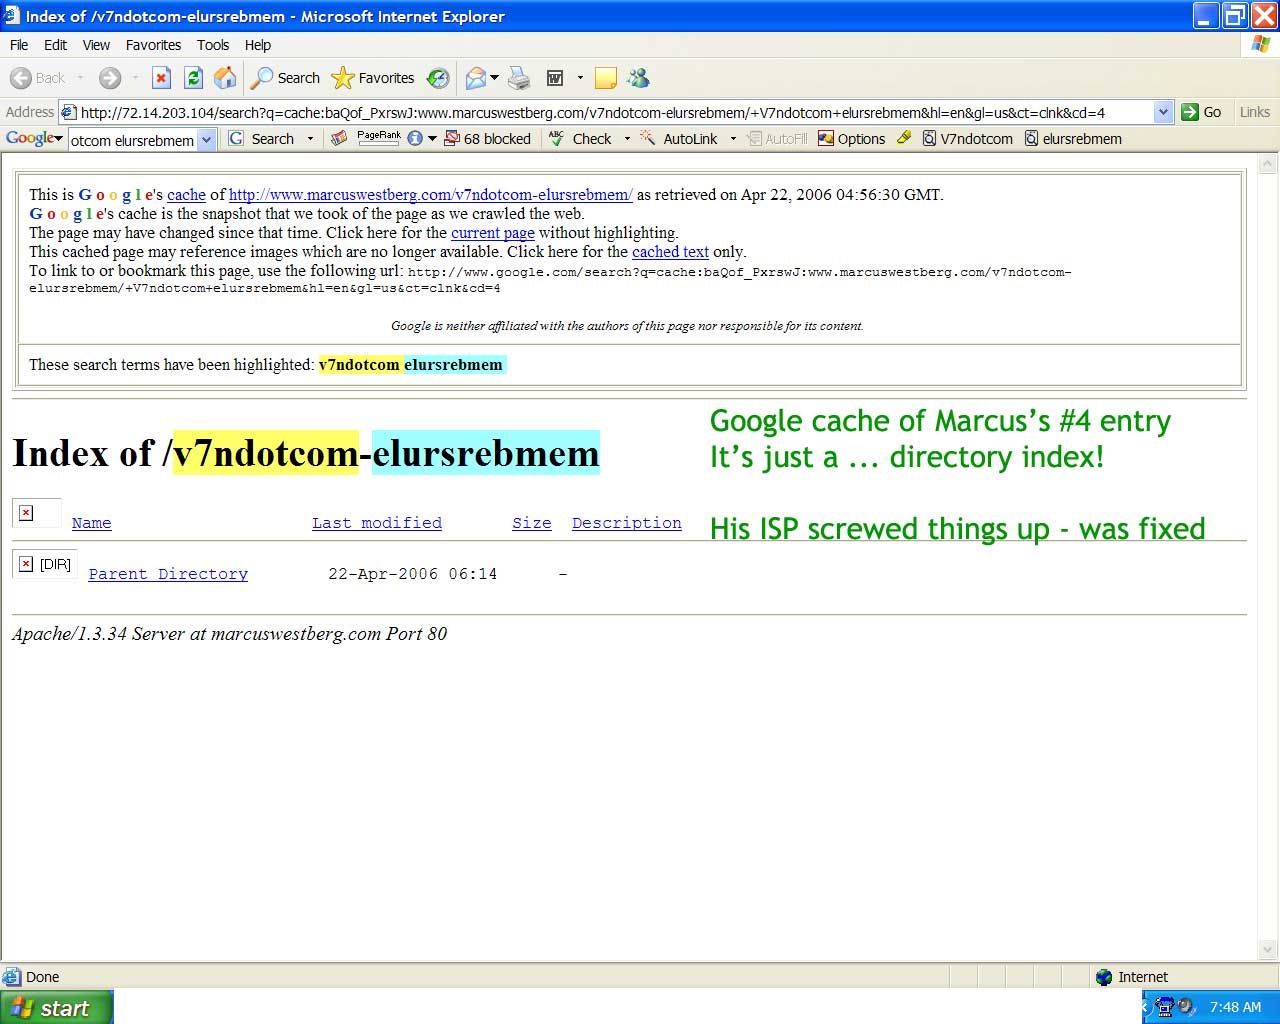The height and width of the screenshot is (1024, 1280).
Task: Open the Mail dropdown arrow
Action: coord(494,78)
